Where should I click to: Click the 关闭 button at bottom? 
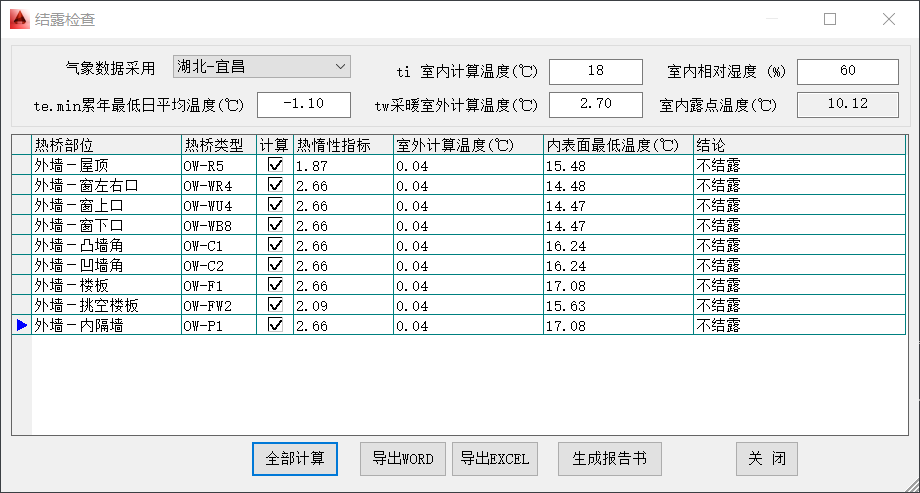767,459
